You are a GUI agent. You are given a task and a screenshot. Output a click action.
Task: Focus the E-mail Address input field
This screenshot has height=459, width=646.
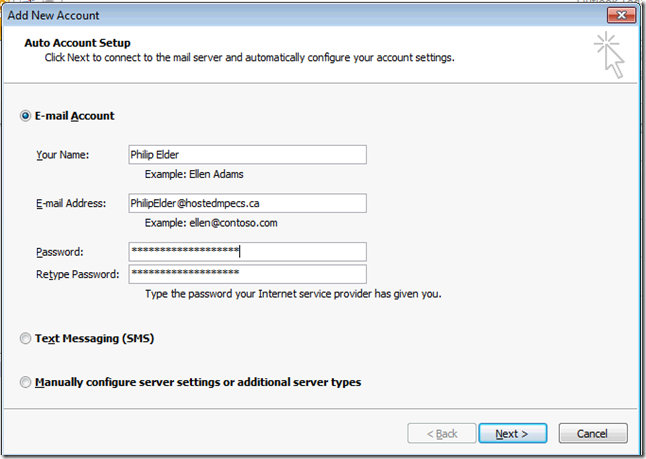pyautogui.click(x=247, y=203)
